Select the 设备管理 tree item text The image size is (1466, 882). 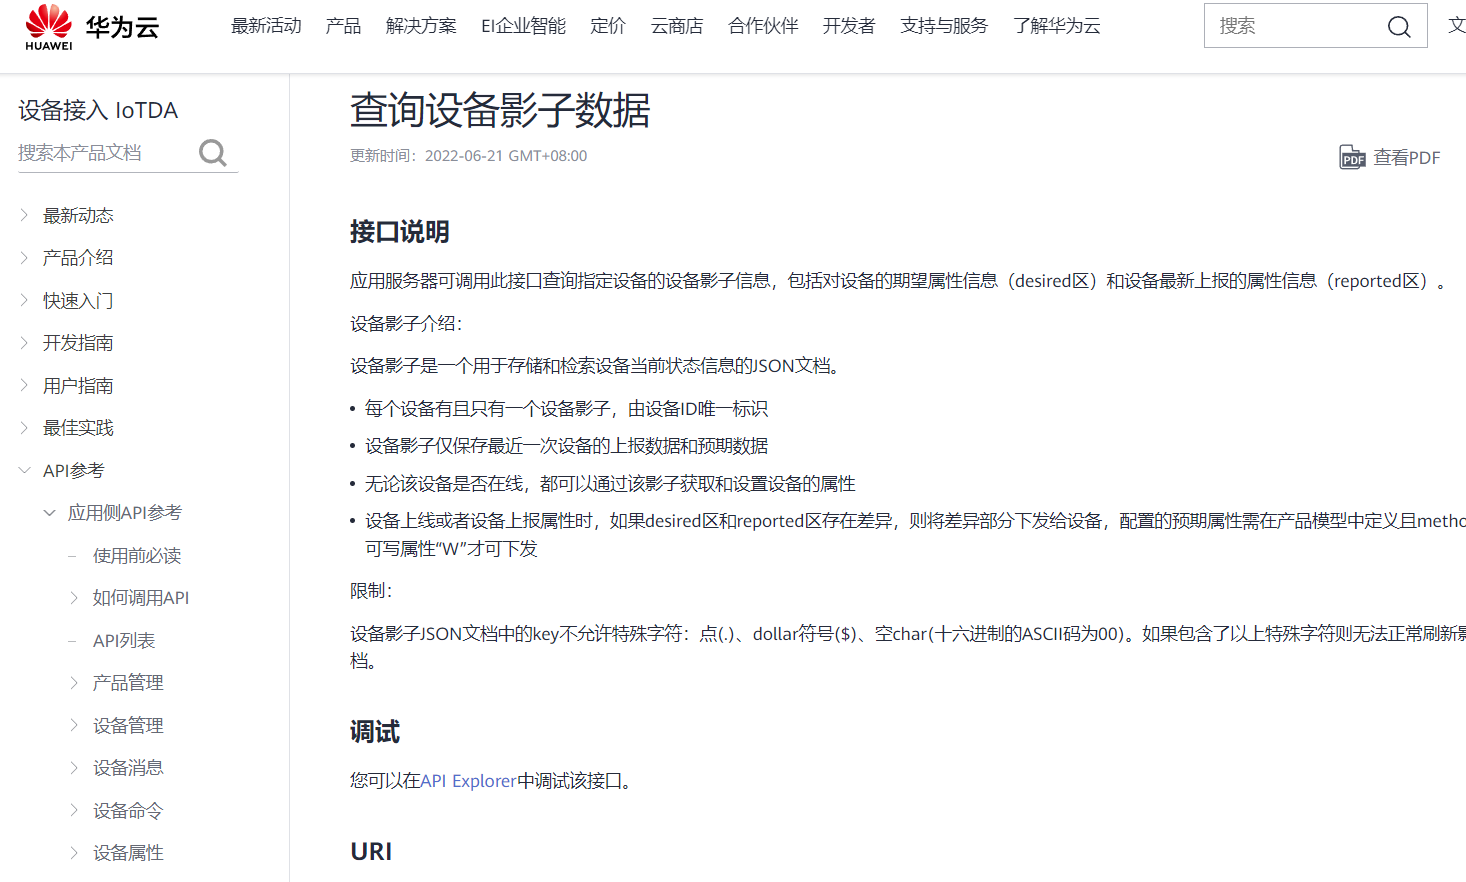tap(128, 726)
